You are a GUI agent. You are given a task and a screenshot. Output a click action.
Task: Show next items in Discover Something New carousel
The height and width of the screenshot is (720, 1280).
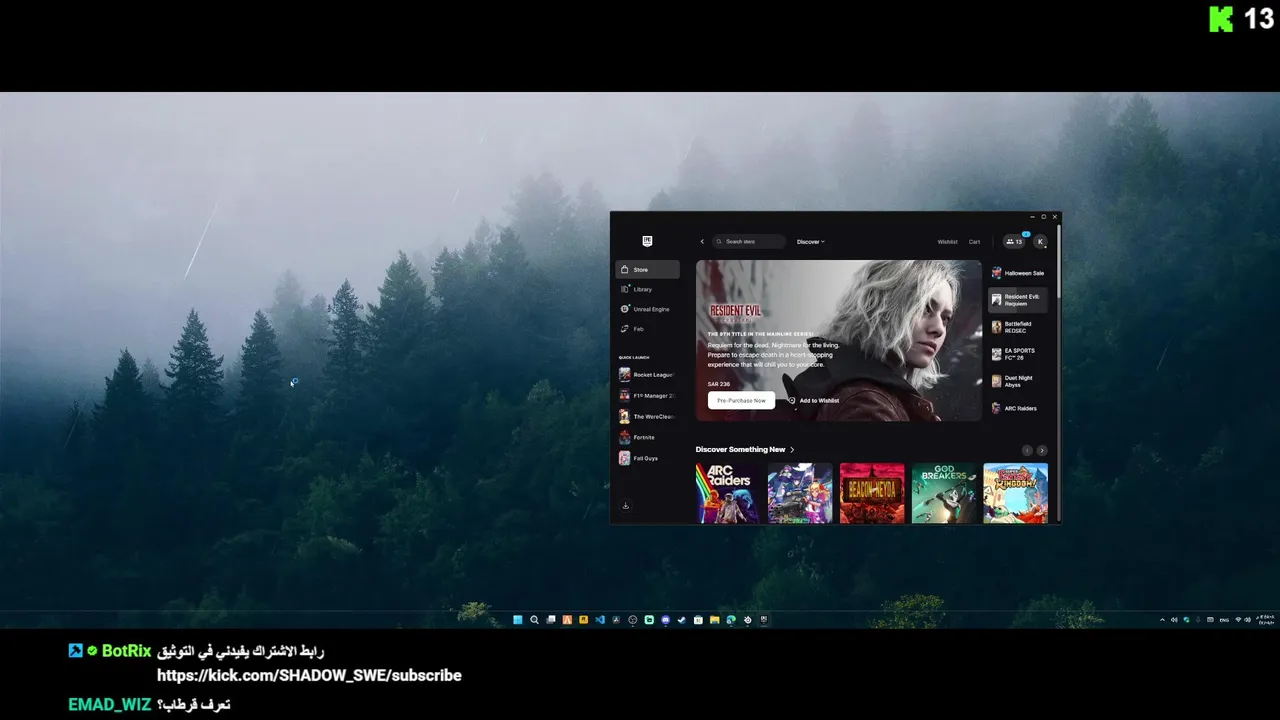[1042, 451]
